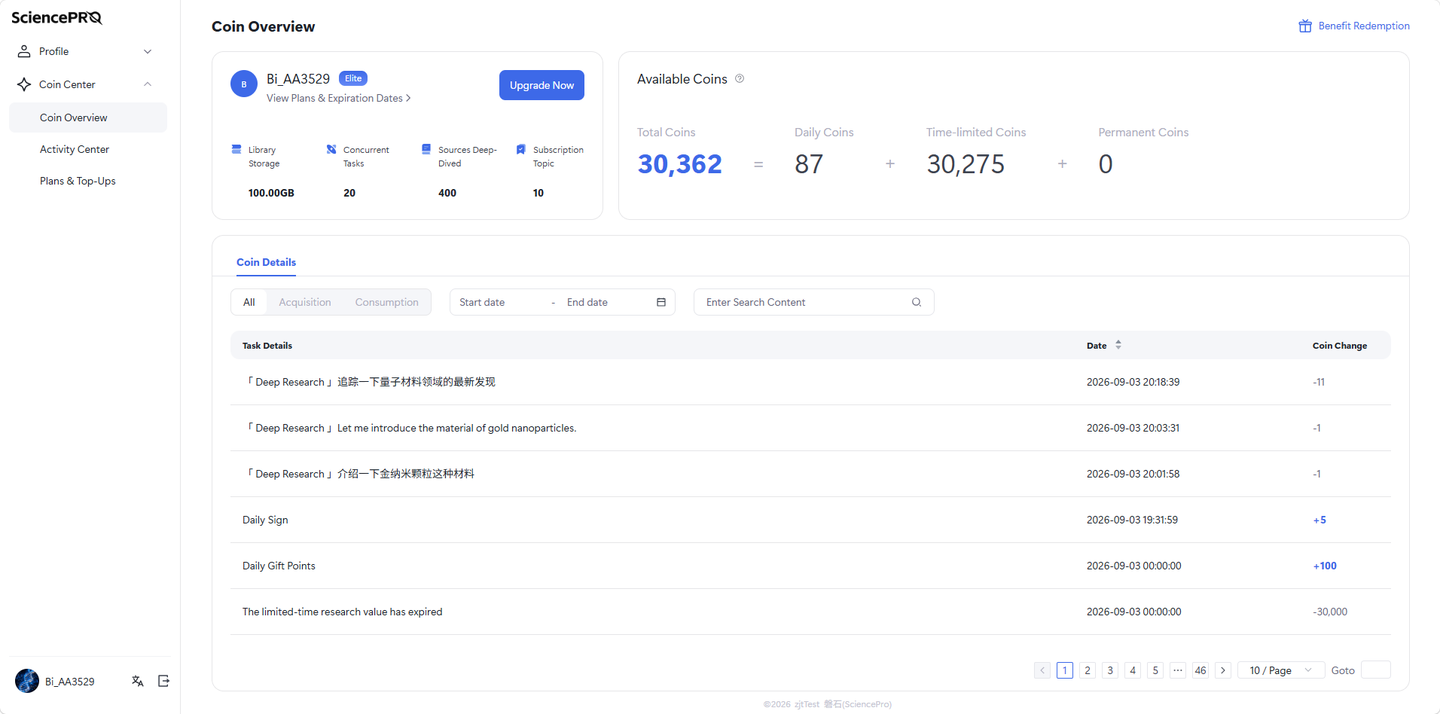Click the ellipsis pagination jump
This screenshot has height=714, width=1440.
pos(1178,670)
